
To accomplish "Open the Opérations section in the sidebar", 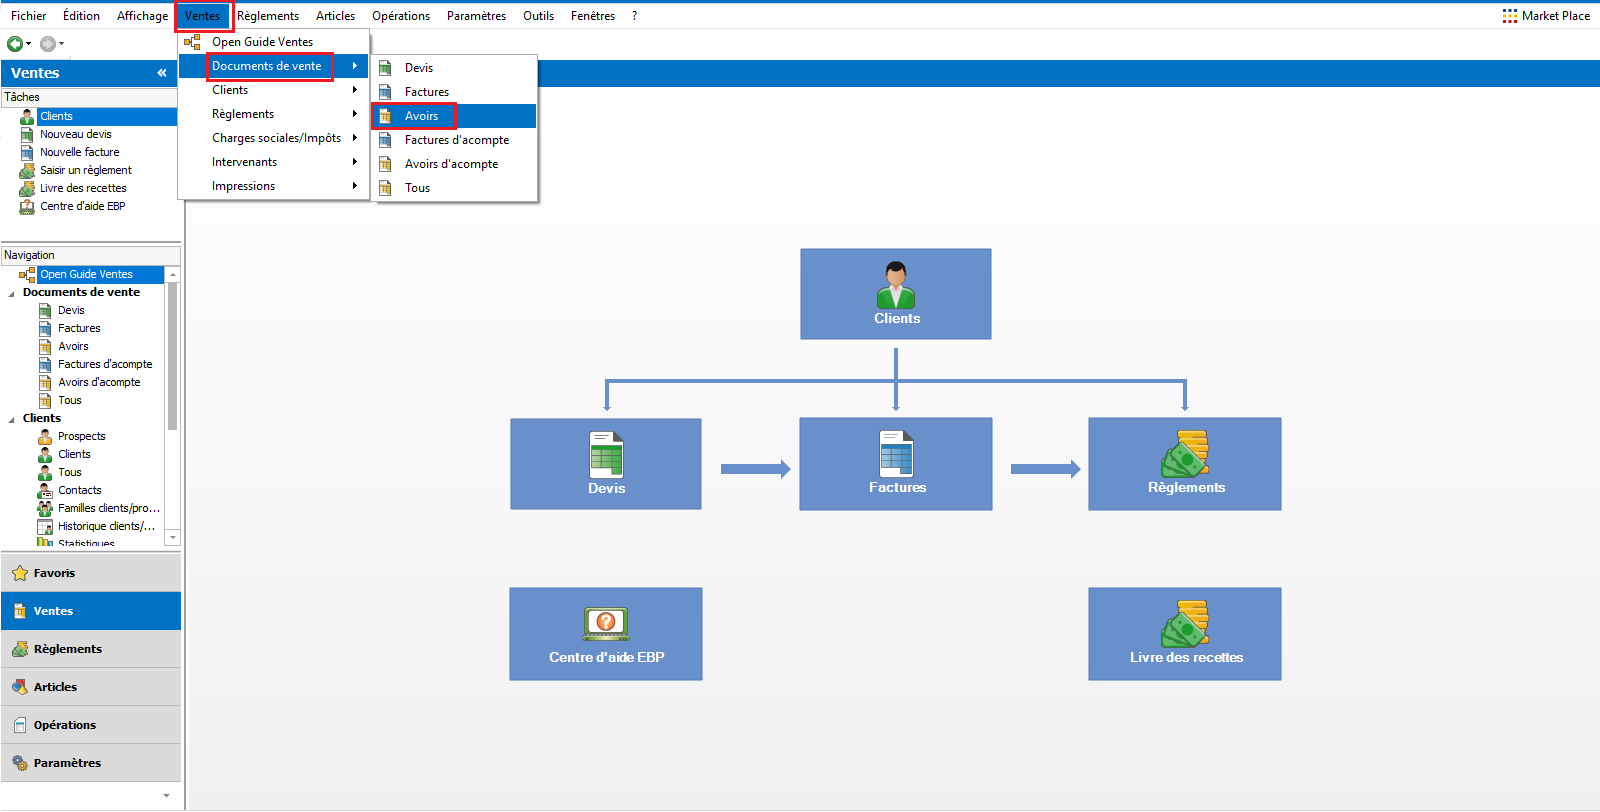I will (x=91, y=725).
